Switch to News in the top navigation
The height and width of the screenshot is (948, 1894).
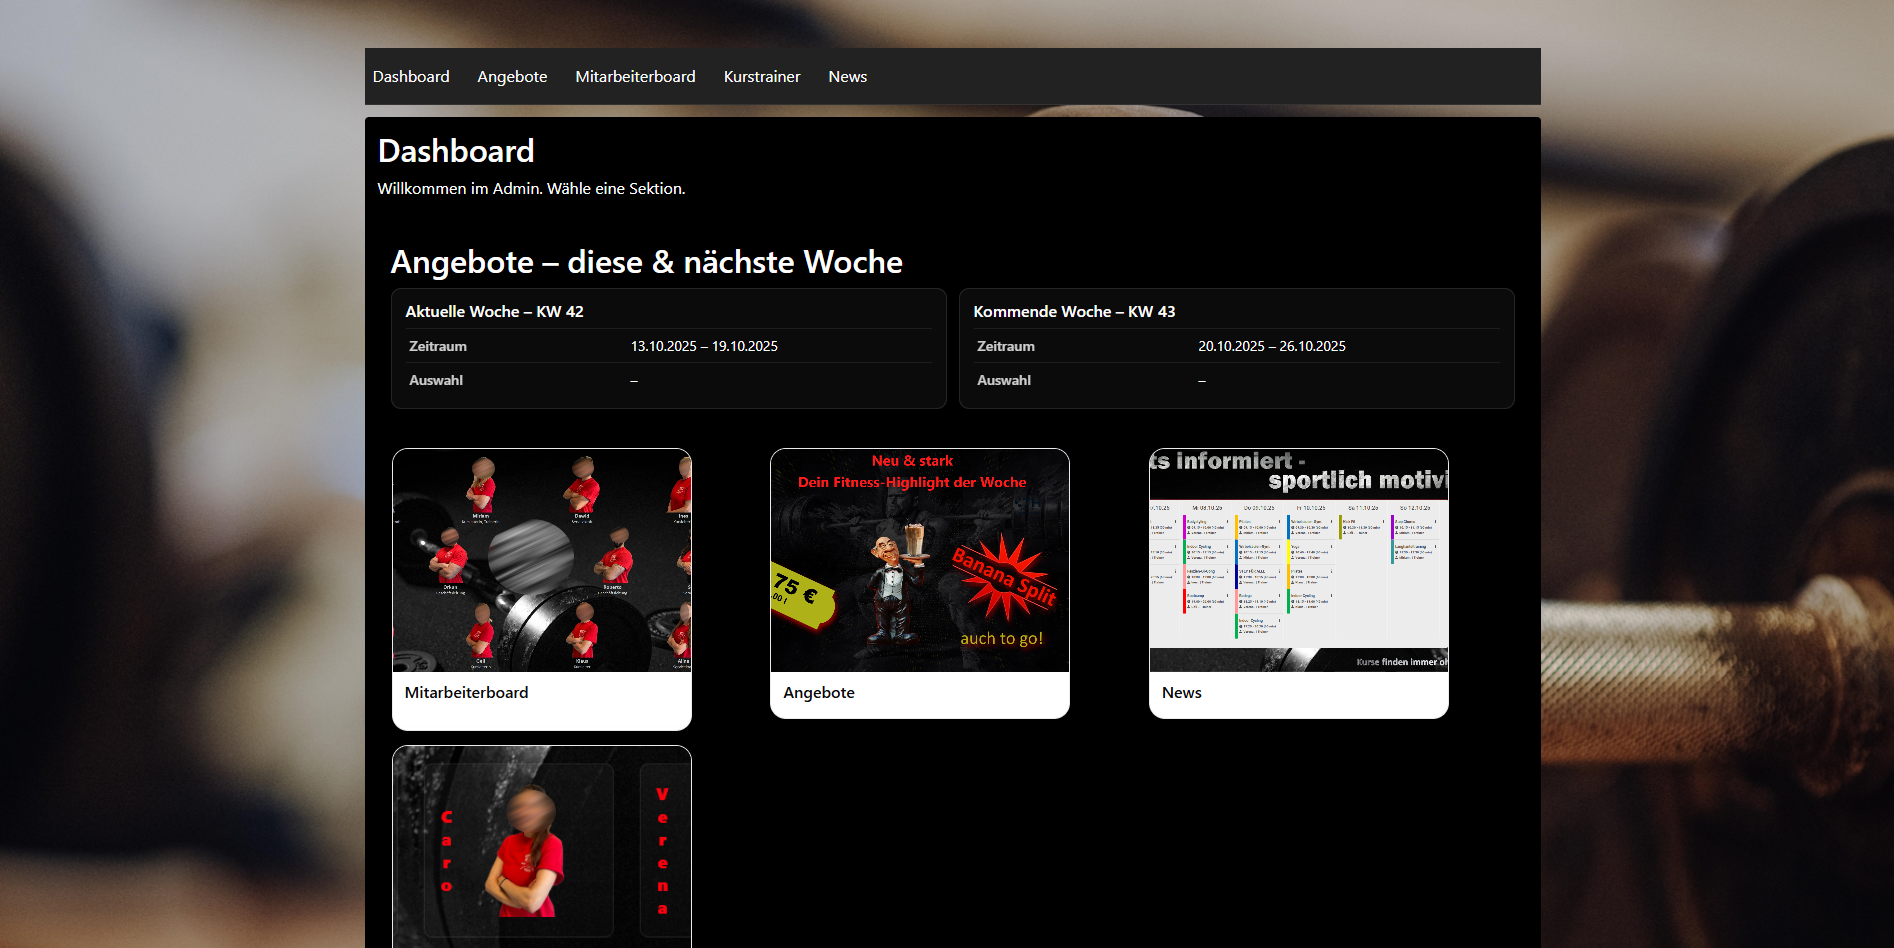847,77
